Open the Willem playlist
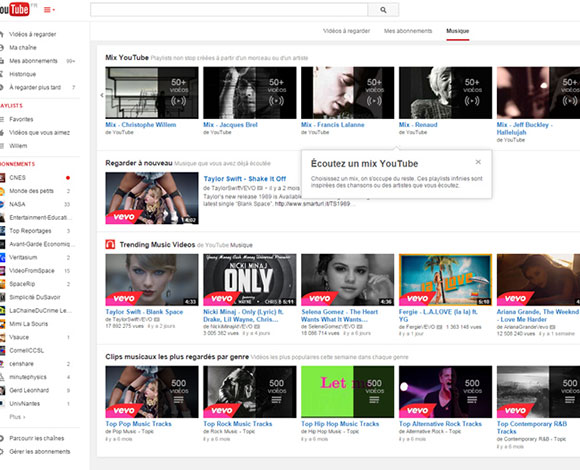Viewport: 580px width, 470px height. click(x=18, y=146)
